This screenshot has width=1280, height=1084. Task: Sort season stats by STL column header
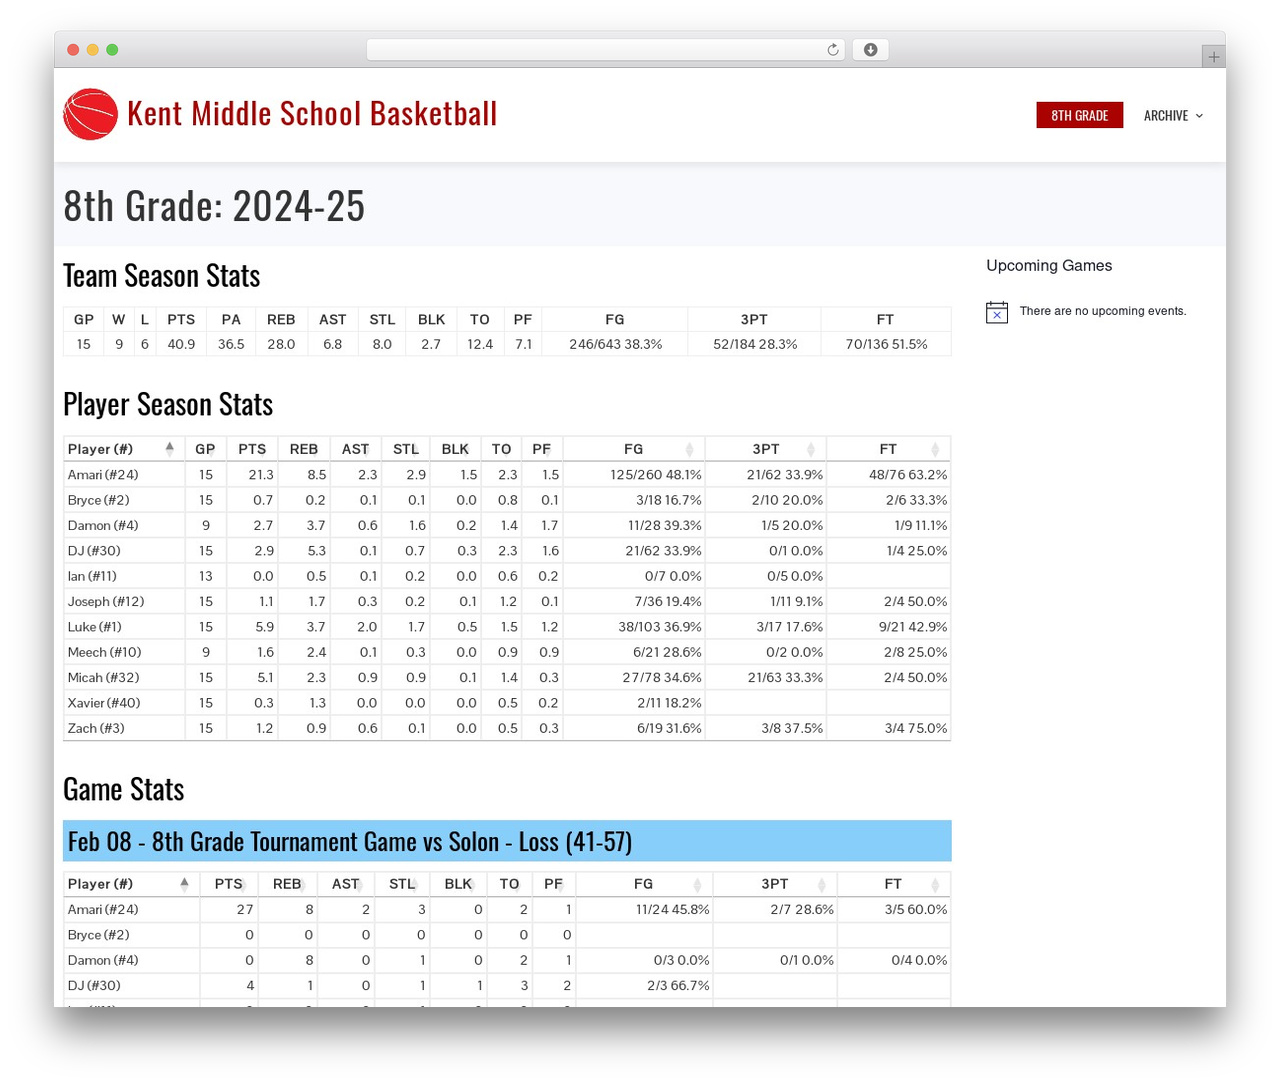click(x=405, y=449)
